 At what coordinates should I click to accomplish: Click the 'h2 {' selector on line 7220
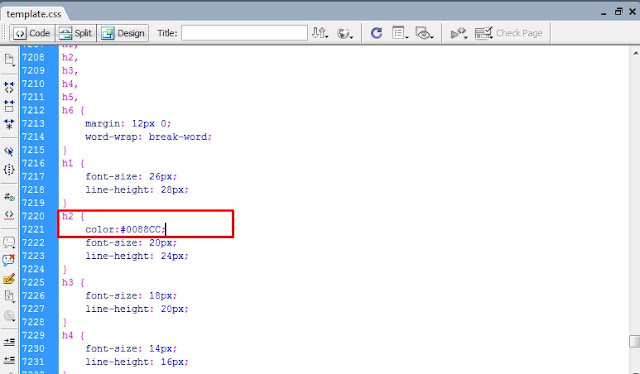73,216
